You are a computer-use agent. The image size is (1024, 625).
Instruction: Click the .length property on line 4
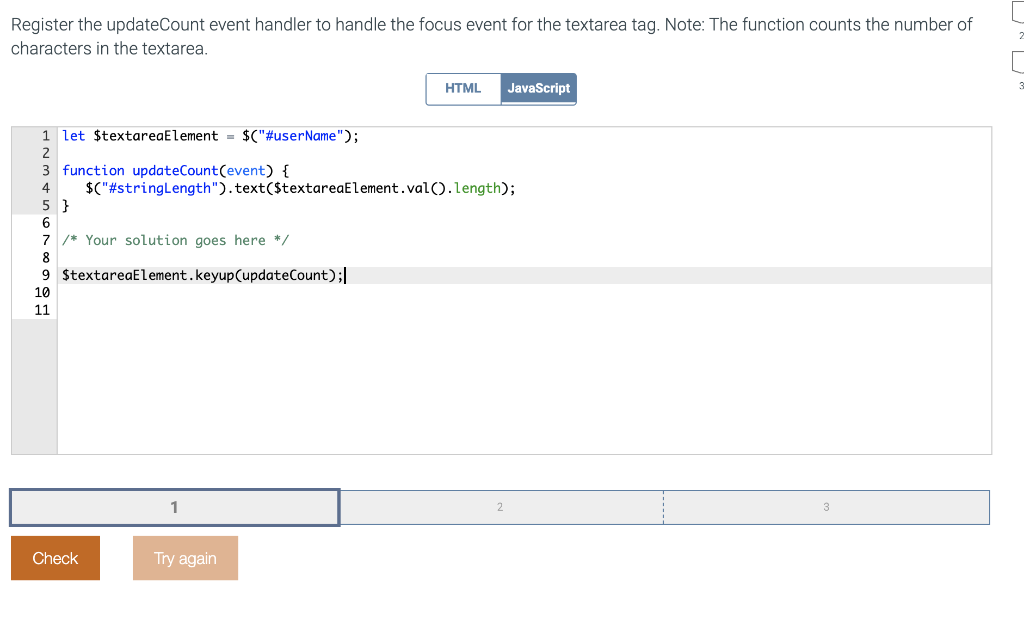click(x=477, y=188)
